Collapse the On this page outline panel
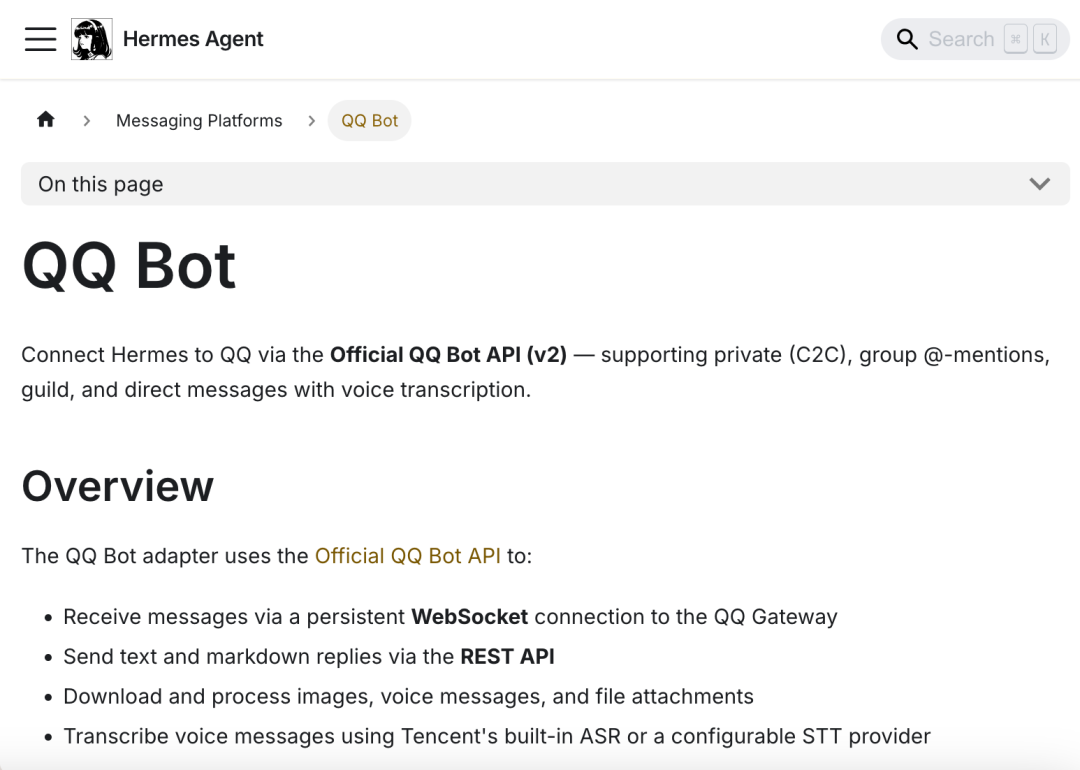The height and width of the screenshot is (770, 1080). [545, 184]
